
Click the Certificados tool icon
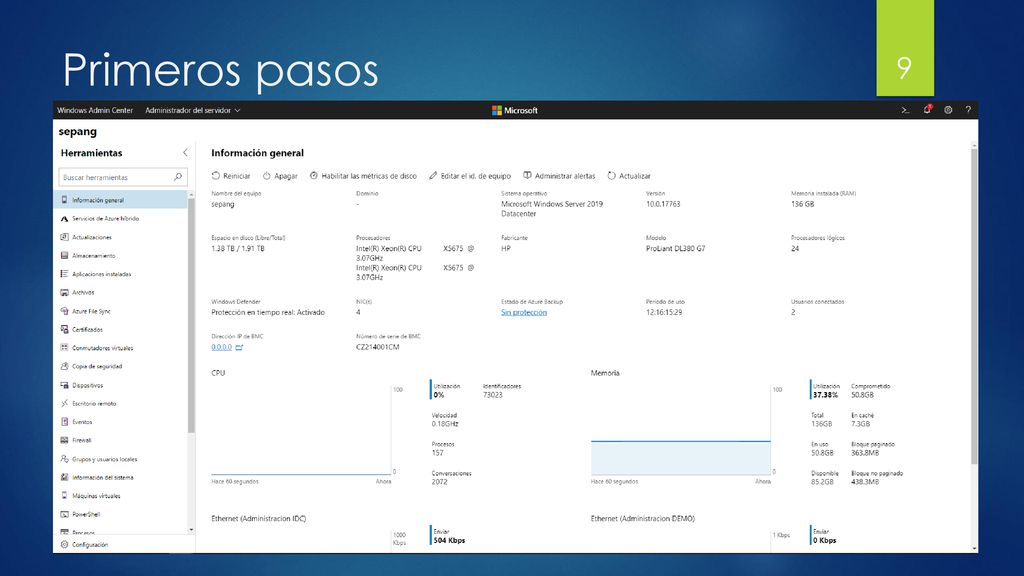pyautogui.click(x=64, y=329)
